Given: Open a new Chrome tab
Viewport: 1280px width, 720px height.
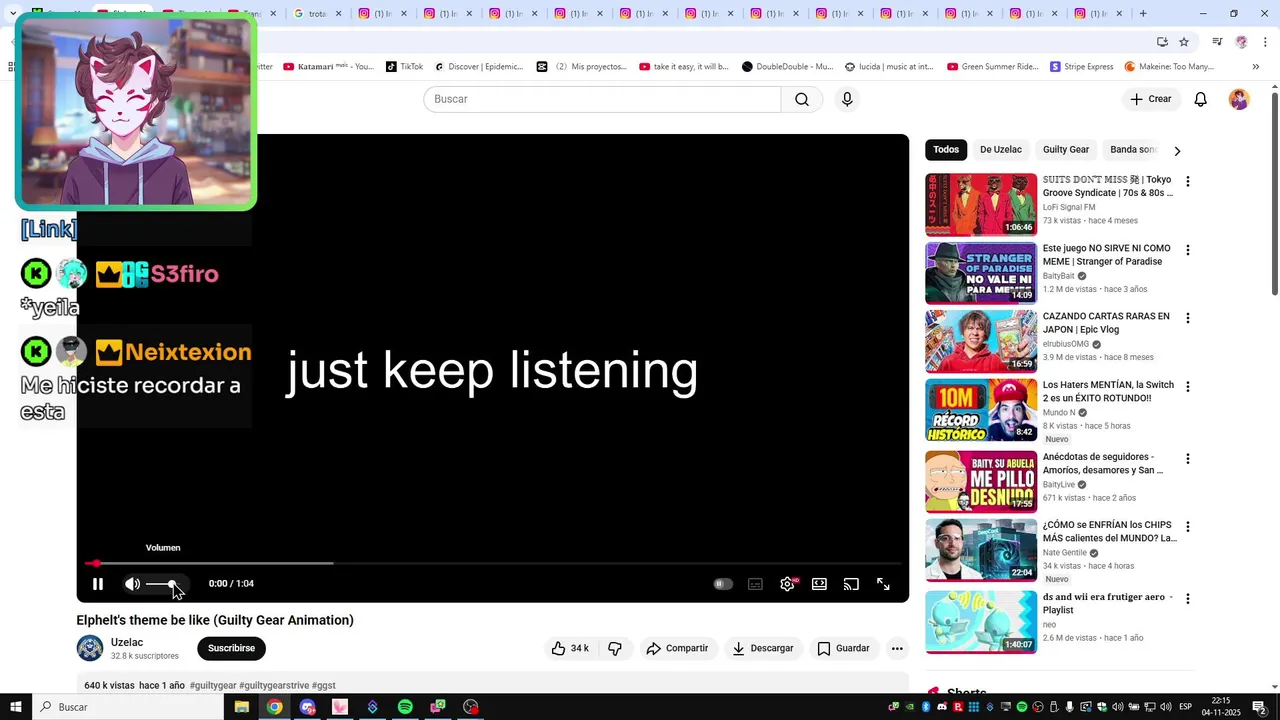Looking at the screenshot, I should tap(1143, 14).
